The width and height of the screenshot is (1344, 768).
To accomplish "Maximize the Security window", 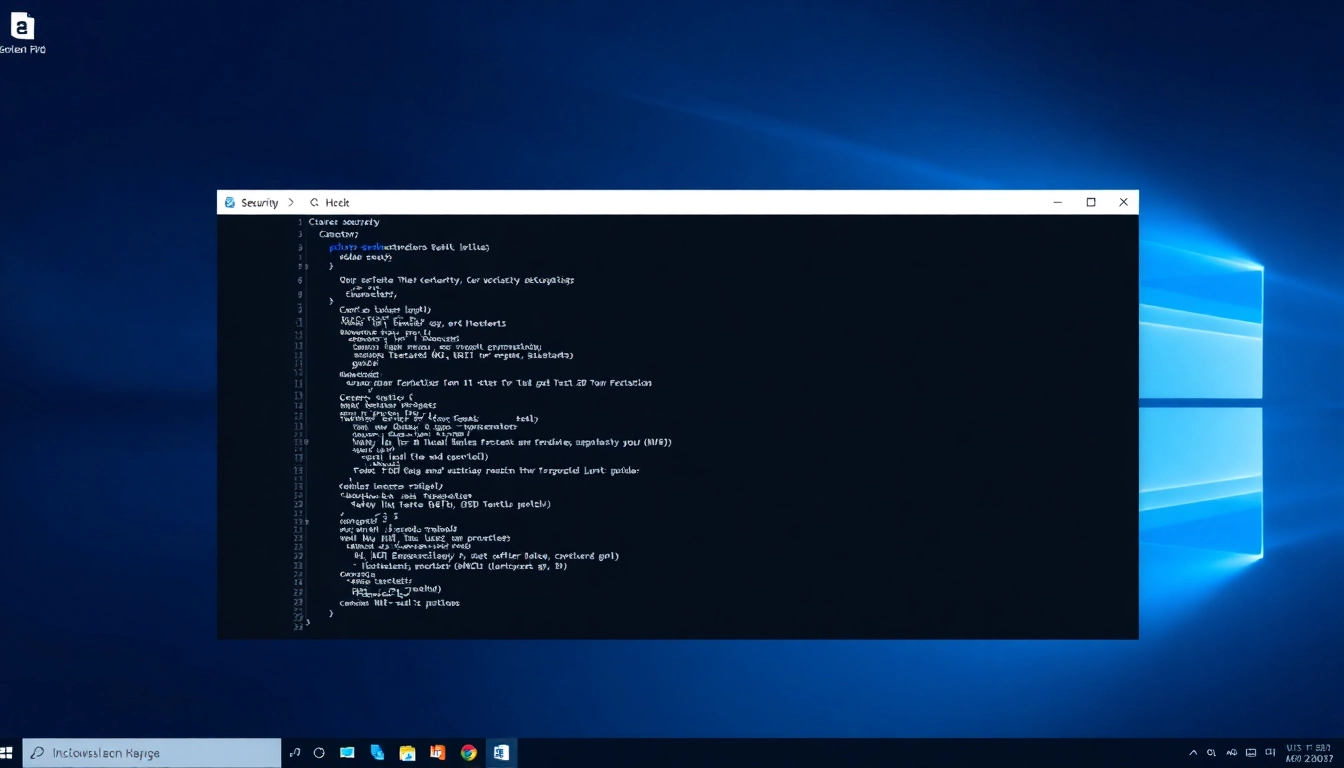I will (1091, 202).
